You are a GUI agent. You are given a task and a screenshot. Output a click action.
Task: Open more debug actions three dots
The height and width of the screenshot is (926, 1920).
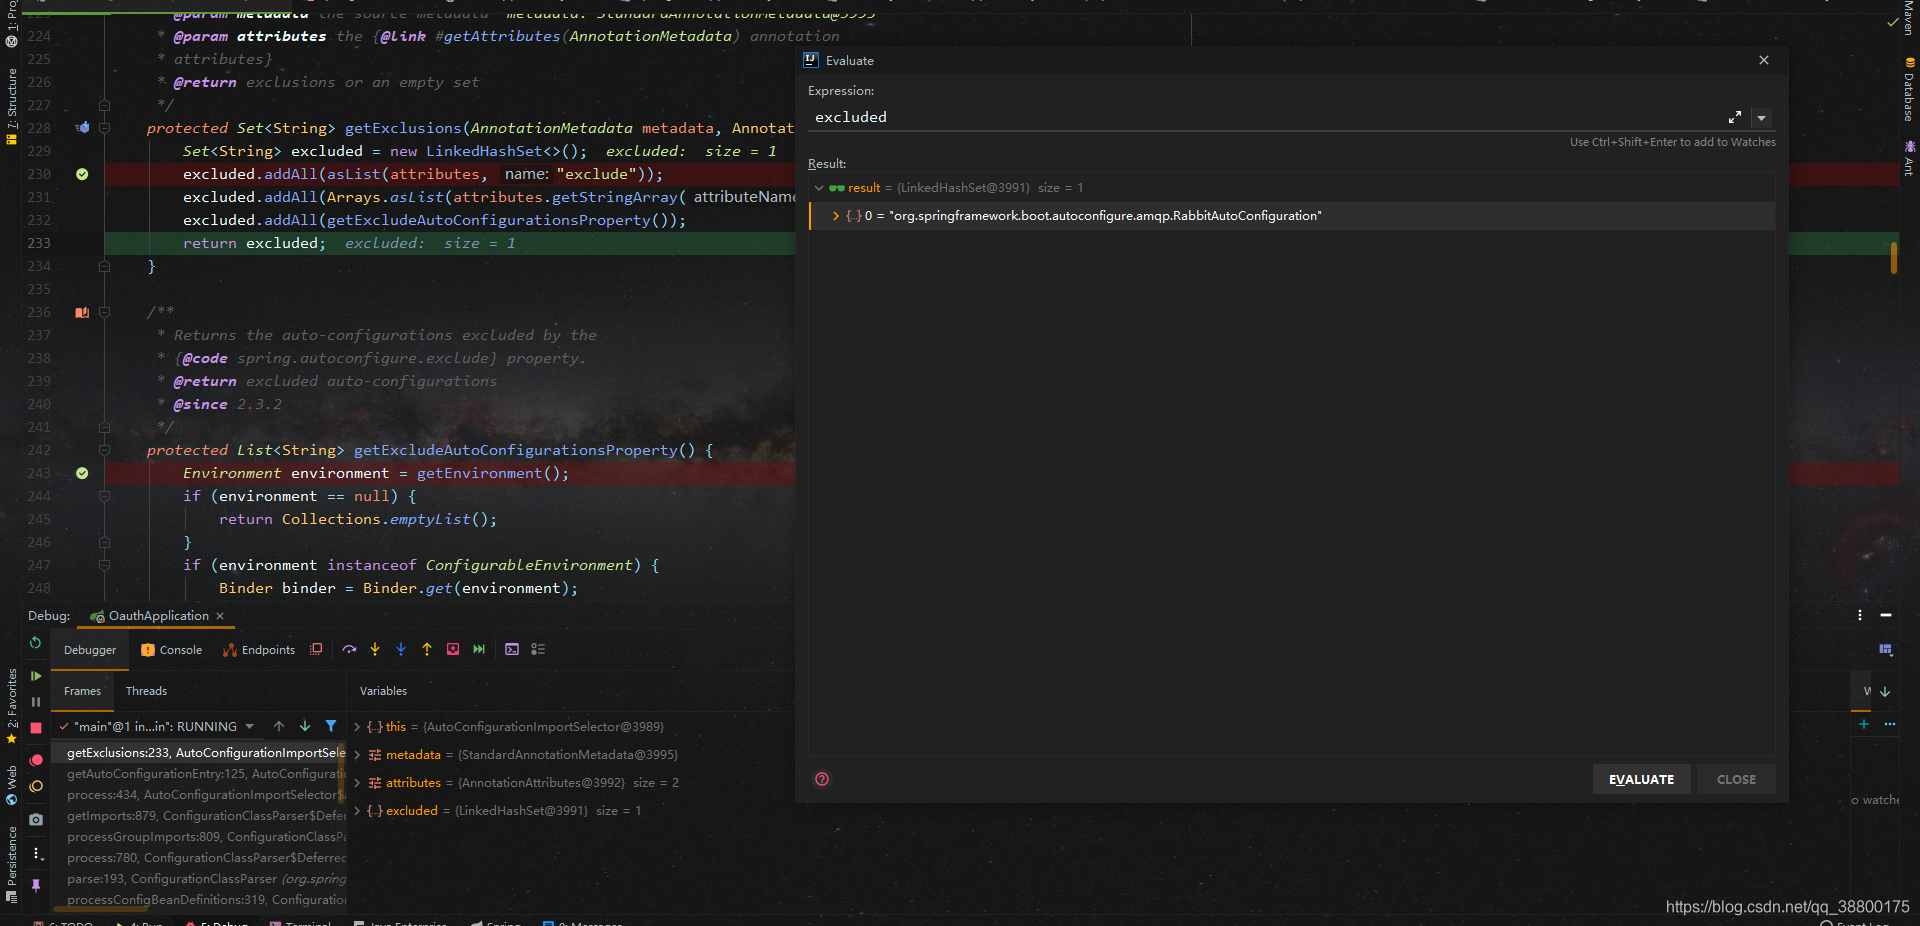(36, 853)
